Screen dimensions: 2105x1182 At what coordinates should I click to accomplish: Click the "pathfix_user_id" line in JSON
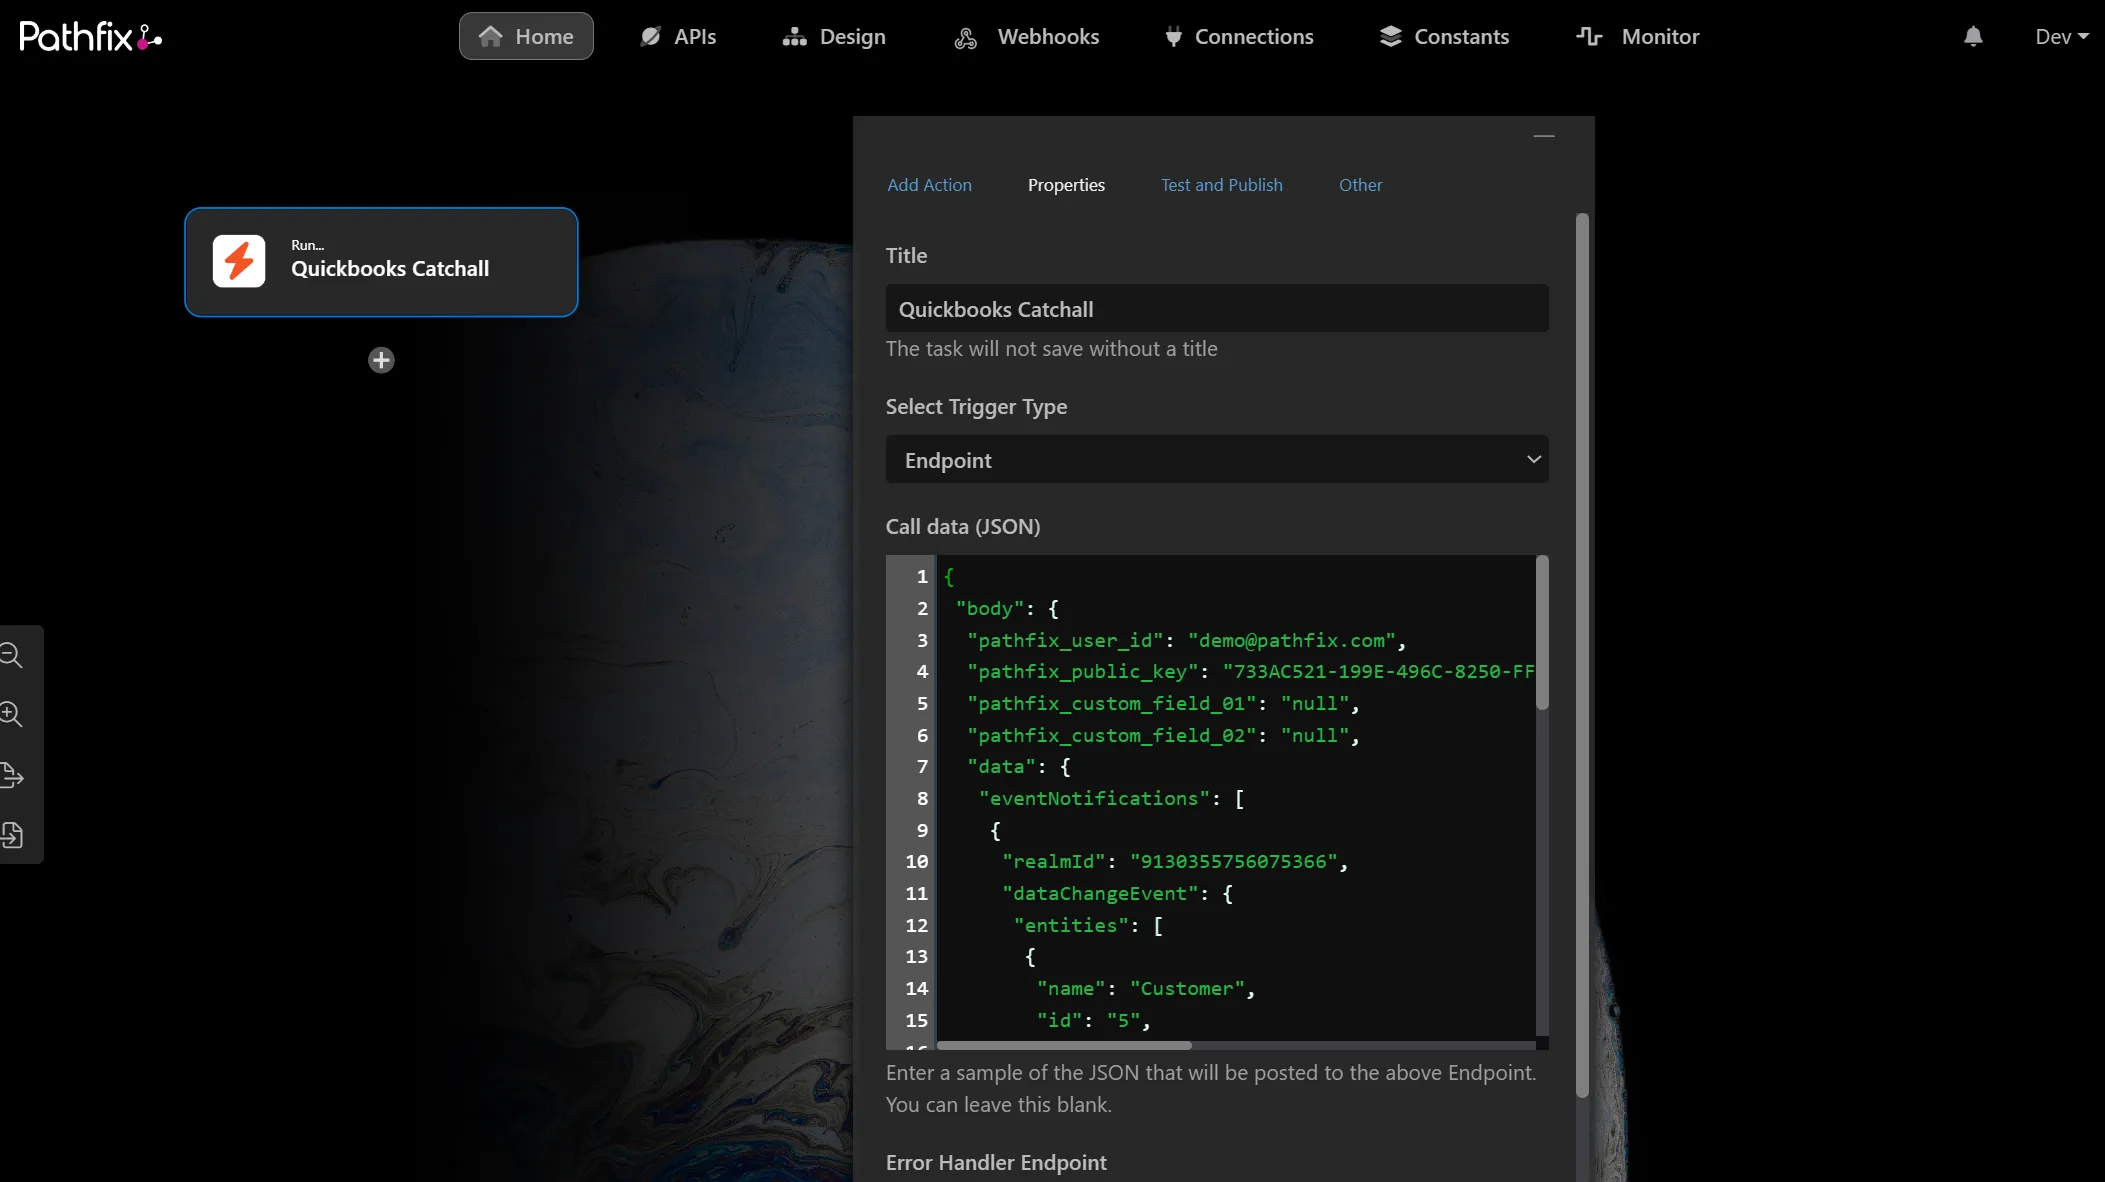pyautogui.click(x=1186, y=640)
